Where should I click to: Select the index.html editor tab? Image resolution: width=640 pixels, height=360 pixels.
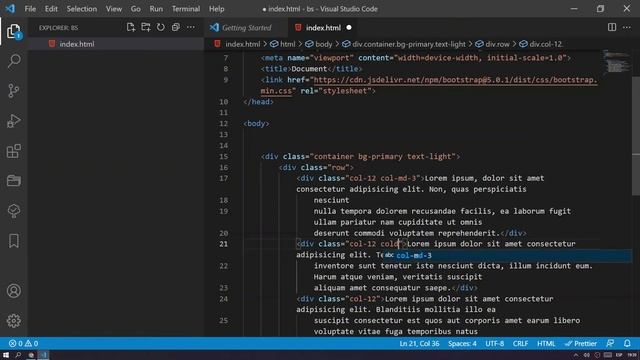point(323,27)
